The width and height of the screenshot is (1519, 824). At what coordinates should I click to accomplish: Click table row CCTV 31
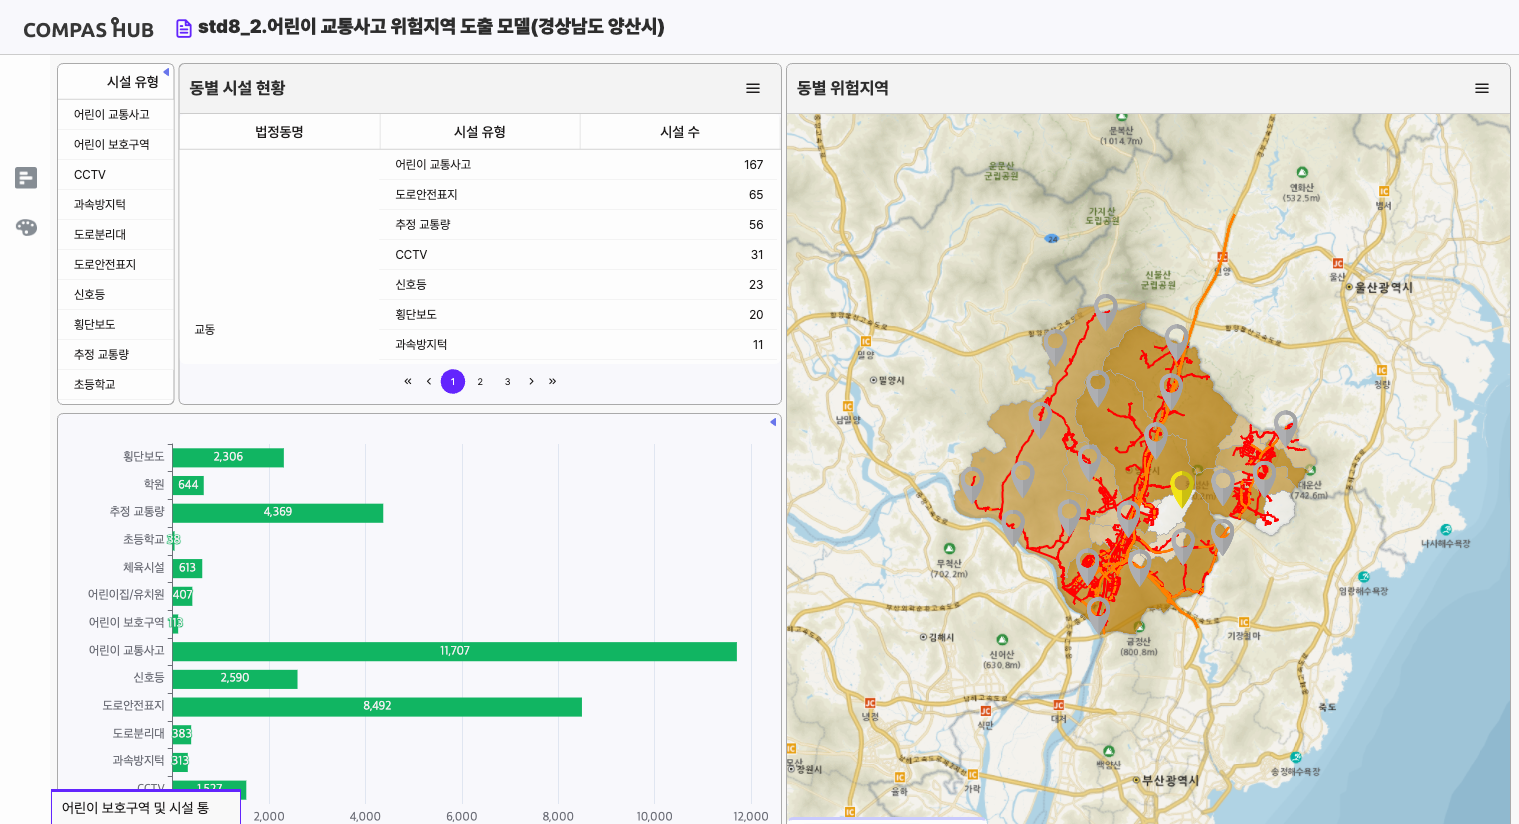click(x=579, y=254)
